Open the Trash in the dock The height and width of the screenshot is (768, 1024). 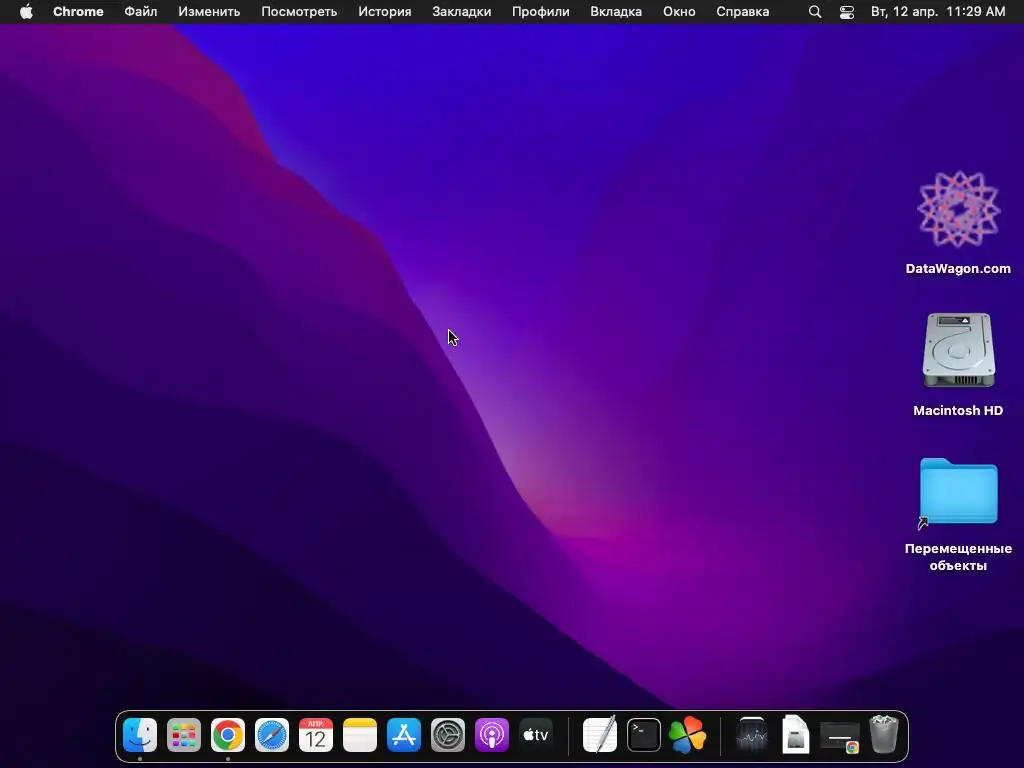pos(884,735)
